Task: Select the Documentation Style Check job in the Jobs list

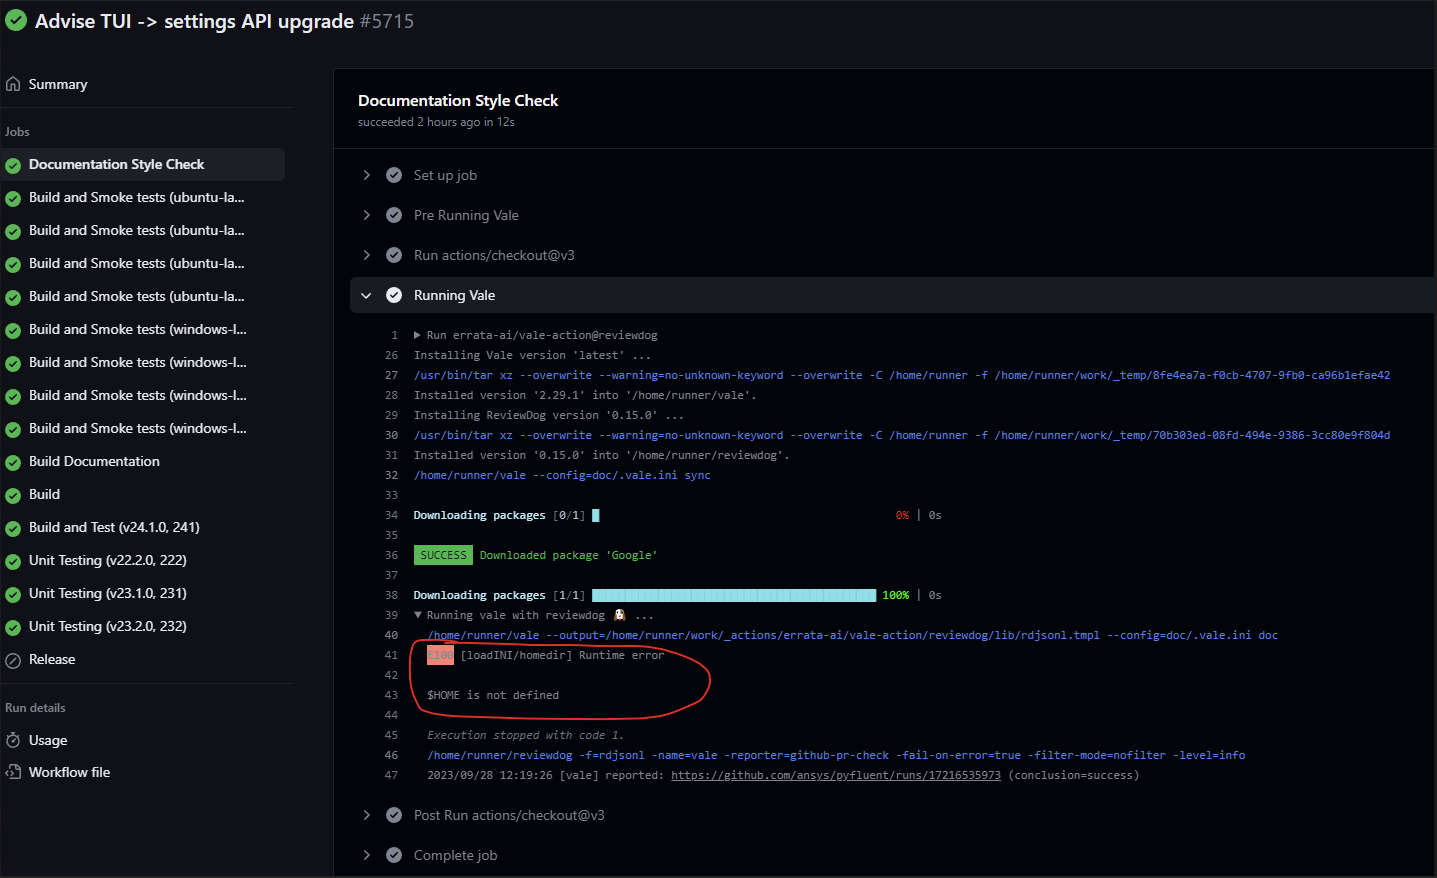Action: click(x=117, y=164)
